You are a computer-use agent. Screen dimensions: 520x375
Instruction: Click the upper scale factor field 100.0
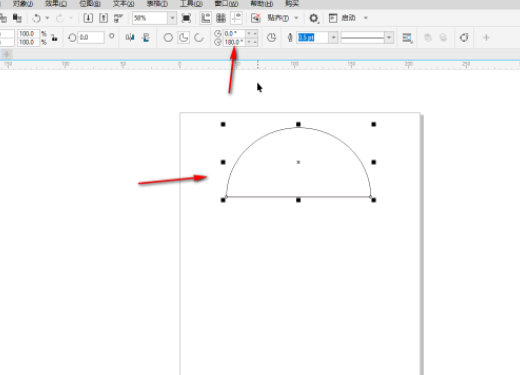(29, 34)
